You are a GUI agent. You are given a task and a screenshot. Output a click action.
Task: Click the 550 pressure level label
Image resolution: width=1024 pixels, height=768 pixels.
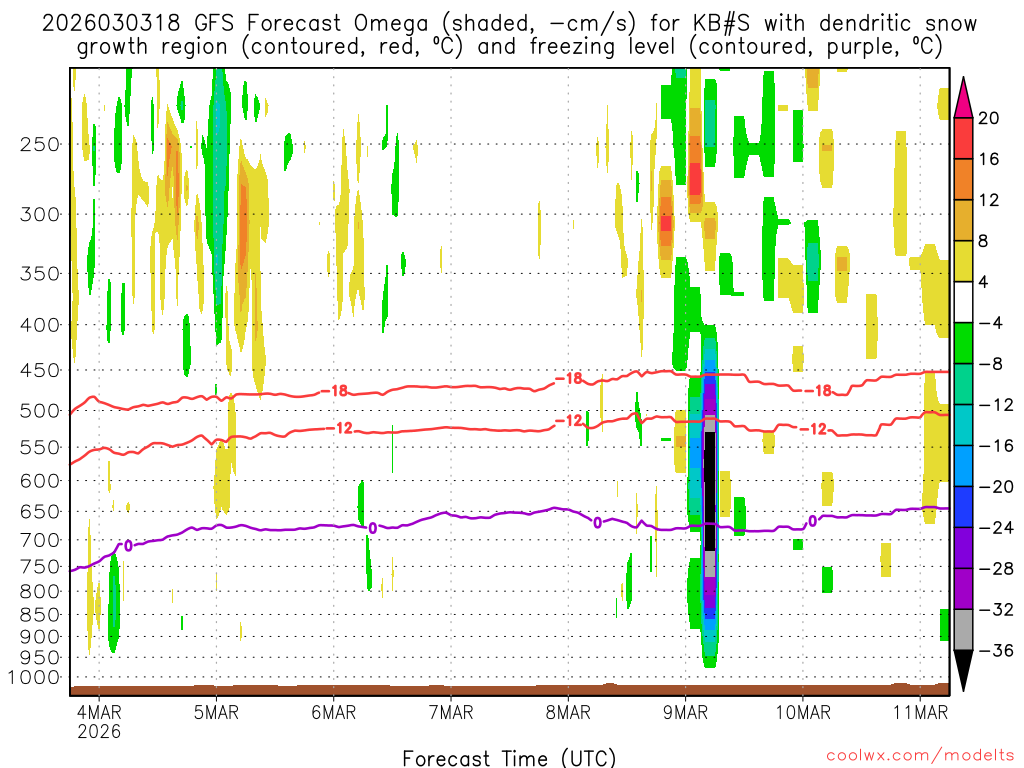pyautogui.click(x=40, y=447)
